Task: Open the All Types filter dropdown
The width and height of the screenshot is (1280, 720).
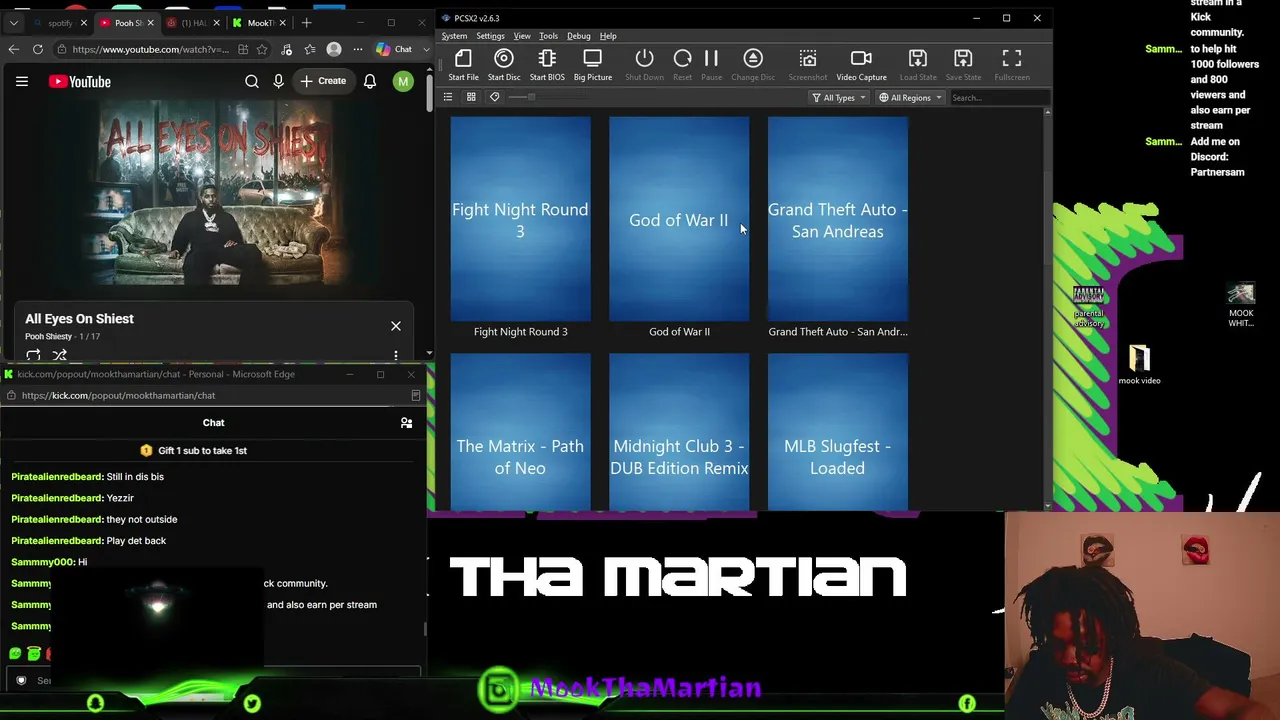Action: click(x=838, y=97)
